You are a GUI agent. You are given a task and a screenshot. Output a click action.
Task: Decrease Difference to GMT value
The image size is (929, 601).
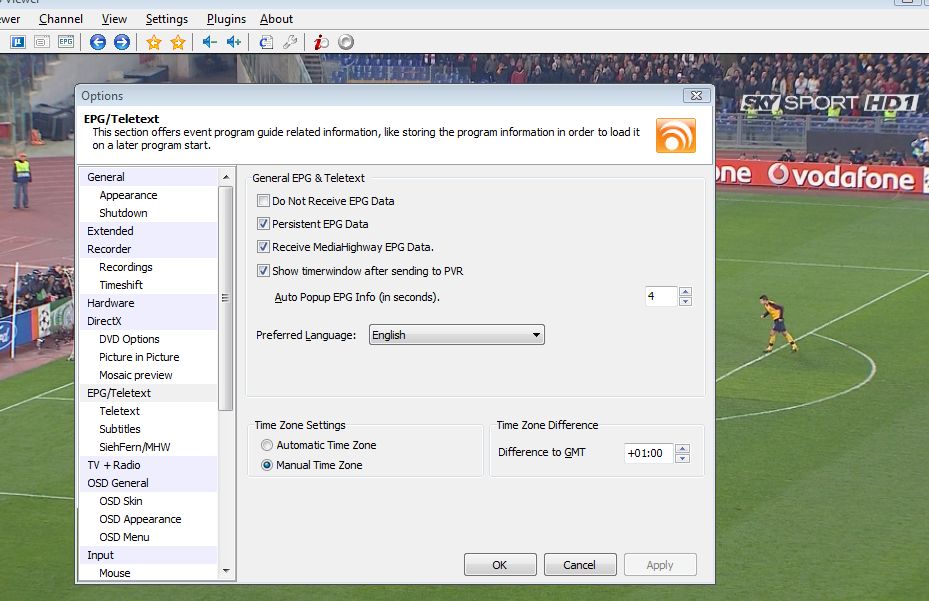click(x=682, y=458)
